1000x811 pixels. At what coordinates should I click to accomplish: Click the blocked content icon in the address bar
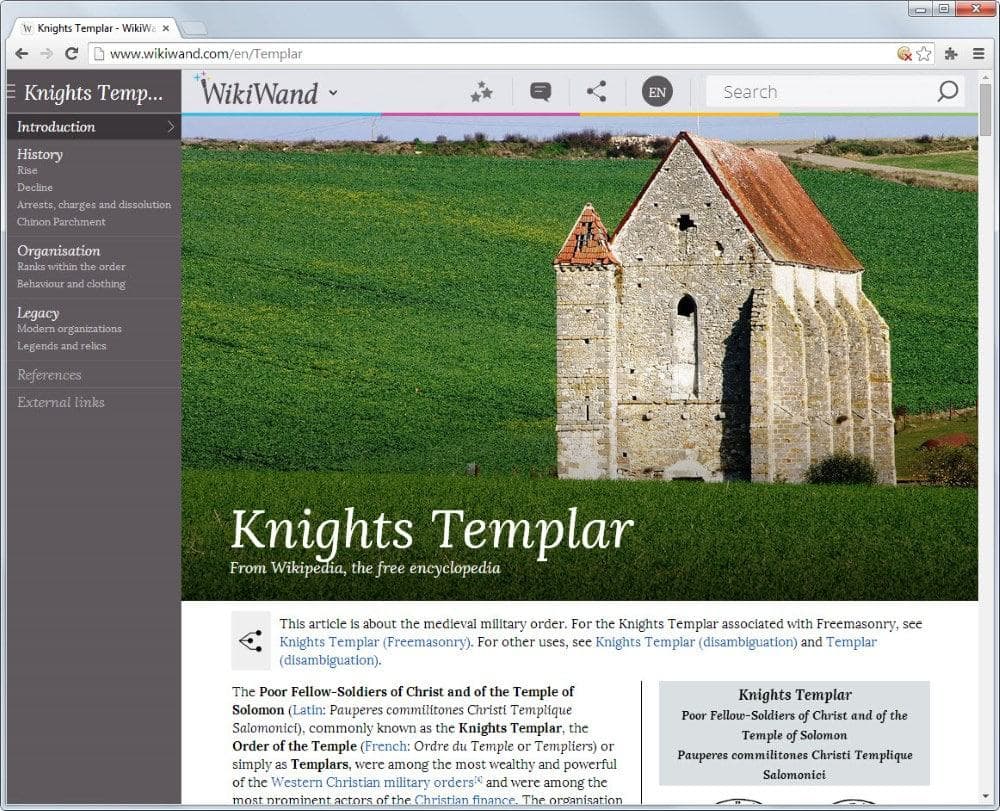click(904, 54)
